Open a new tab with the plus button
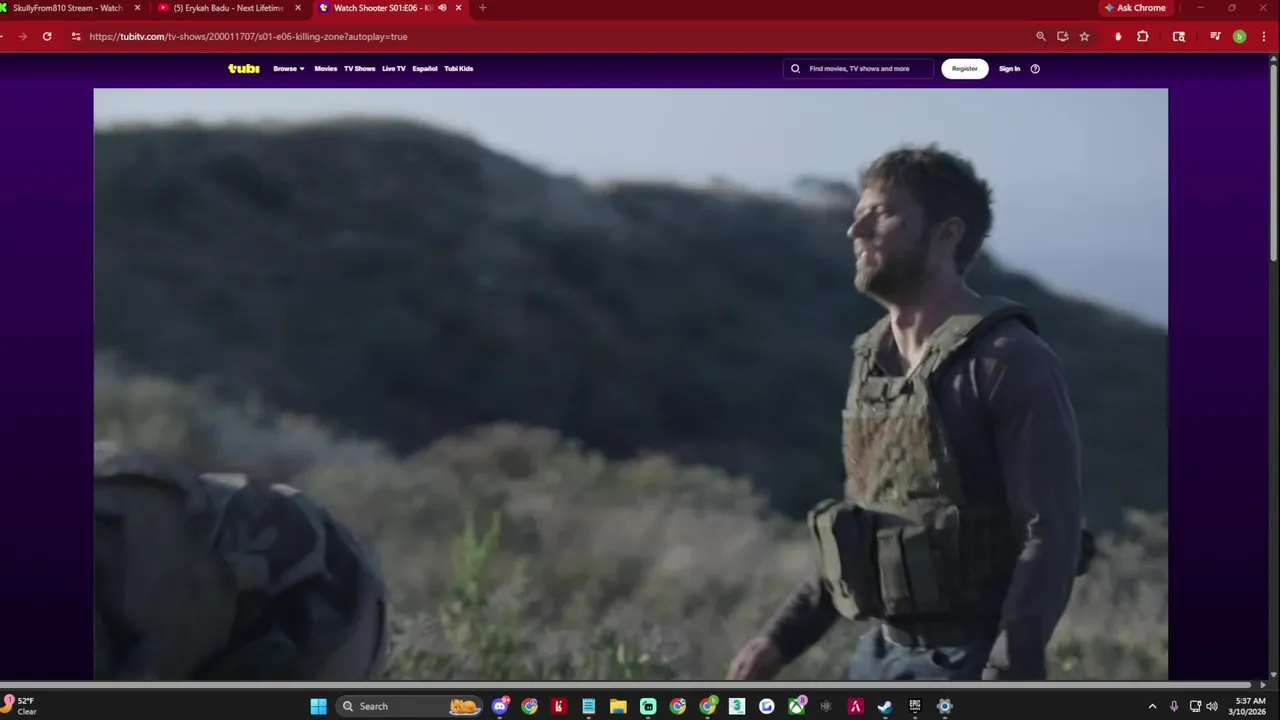The width and height of the screenshot is (1280, 720). (482, 8)
